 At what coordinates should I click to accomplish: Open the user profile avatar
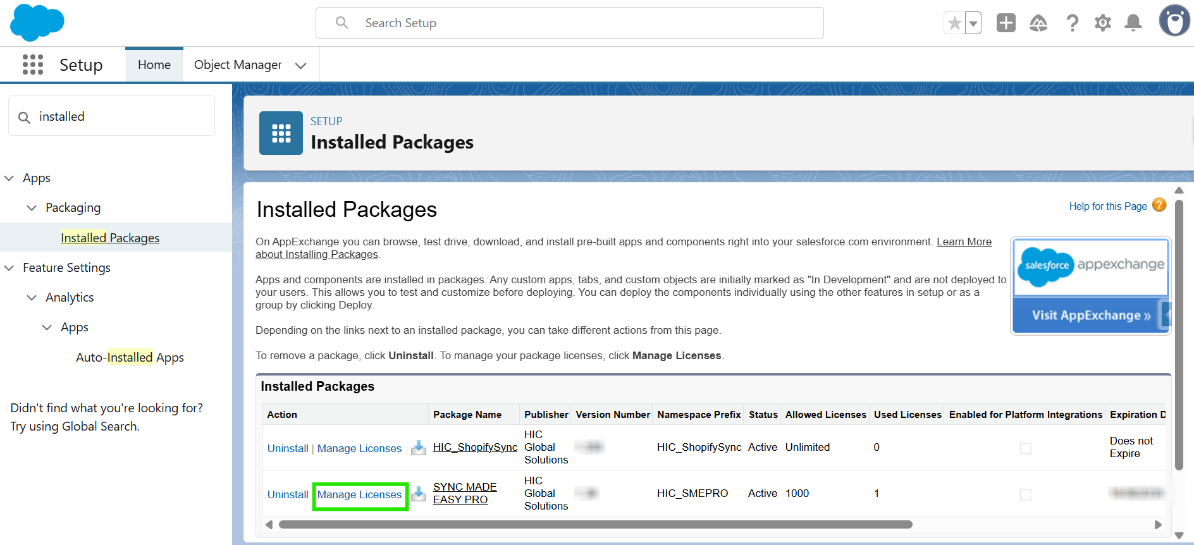coord(1174,21)
